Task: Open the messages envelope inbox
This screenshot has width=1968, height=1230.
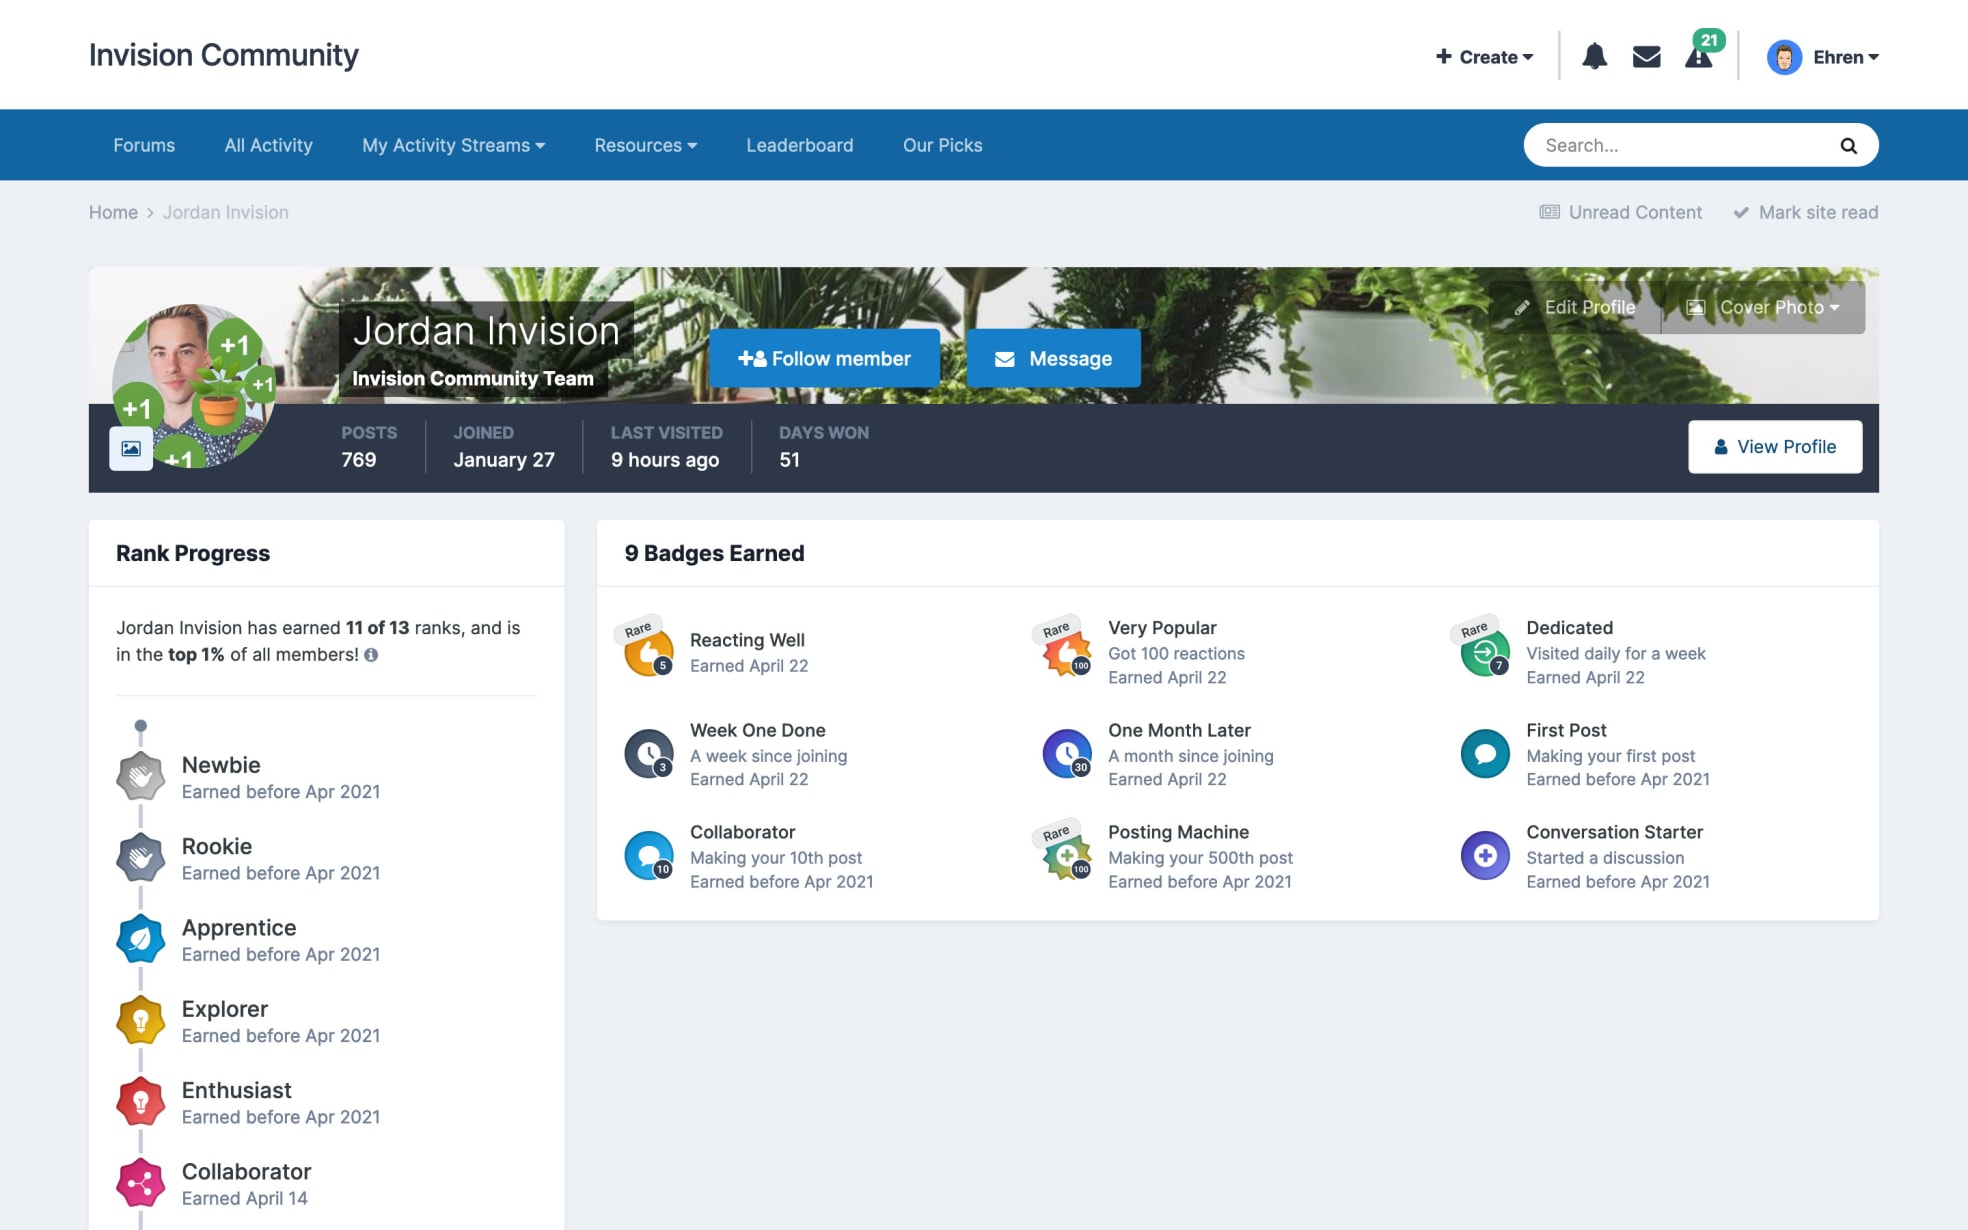Action: pyautogui.click(x=1646, y=57)
